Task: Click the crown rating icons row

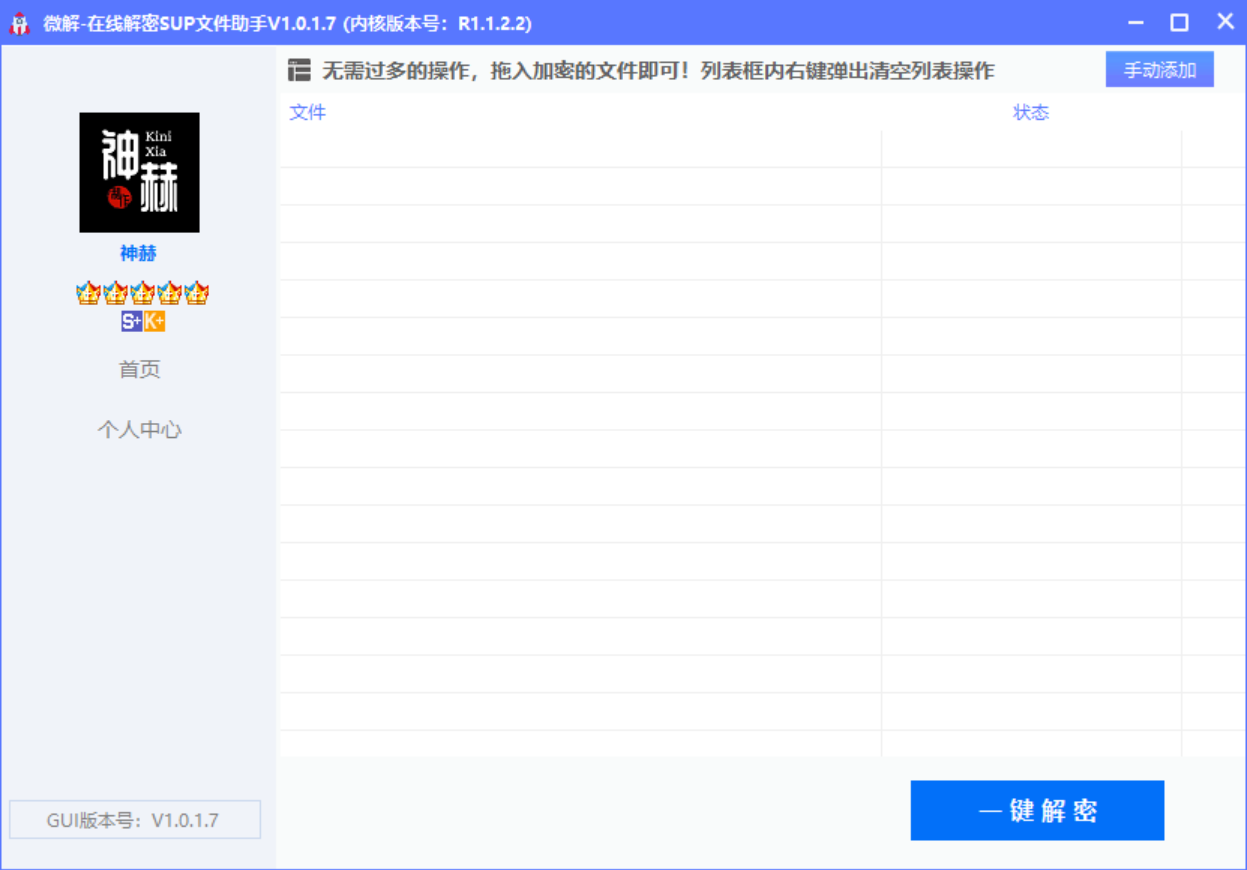Action: [142, 294]
